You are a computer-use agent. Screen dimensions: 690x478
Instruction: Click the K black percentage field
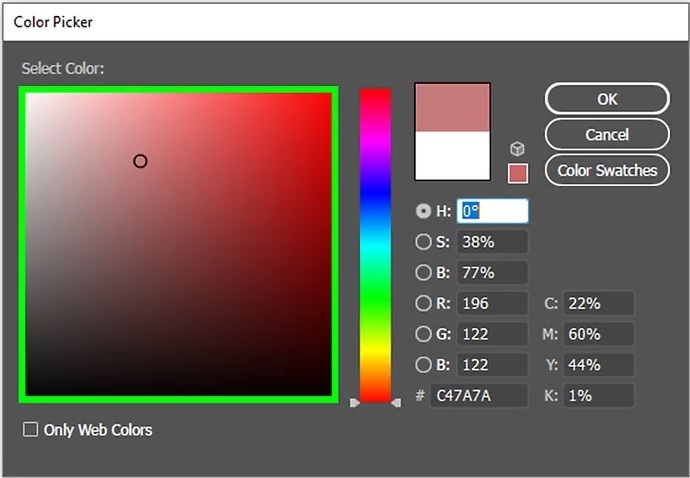pyautogui.click(x=598, y=396)
